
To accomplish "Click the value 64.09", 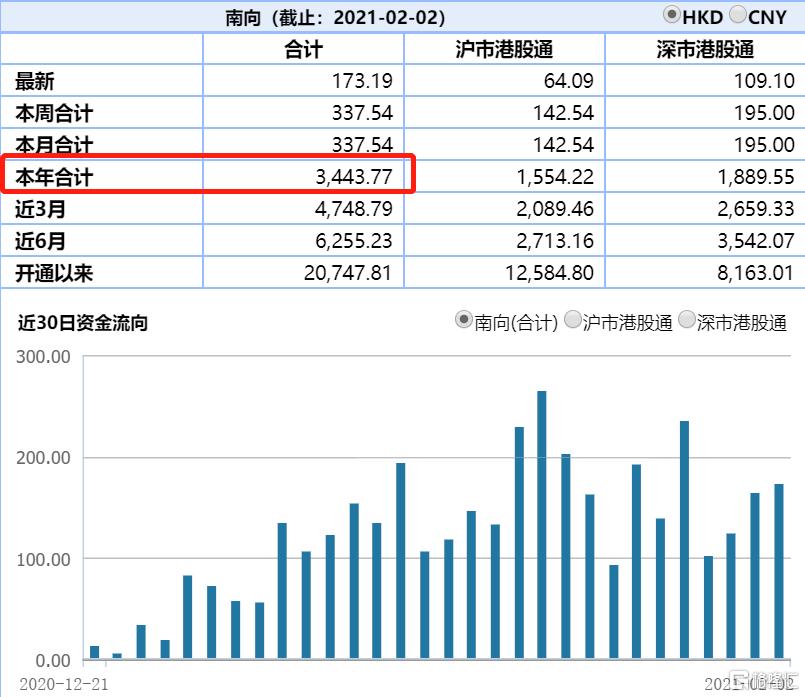I will point(568,81).
